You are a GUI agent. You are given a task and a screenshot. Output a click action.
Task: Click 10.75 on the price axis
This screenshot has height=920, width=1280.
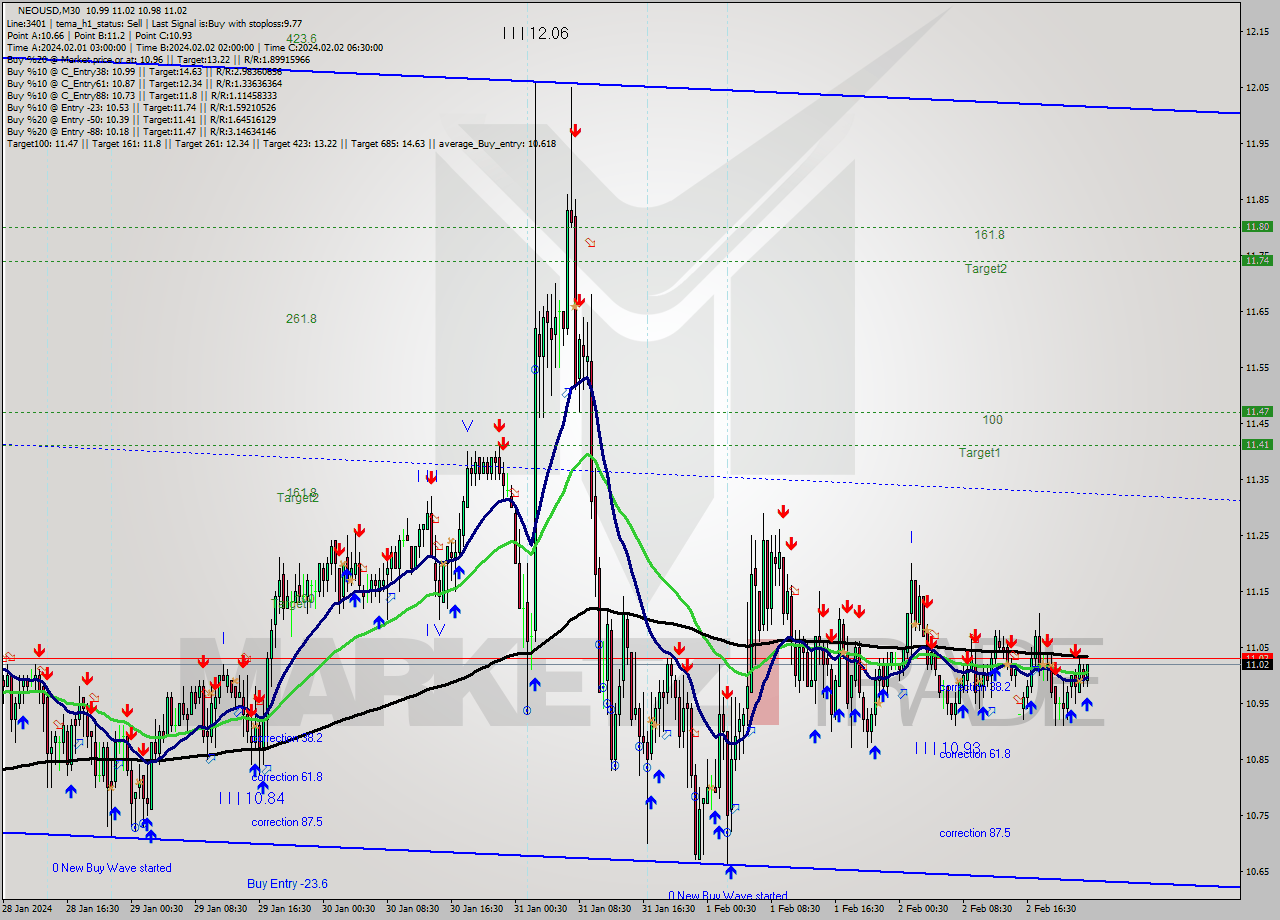coord(1257,816)
